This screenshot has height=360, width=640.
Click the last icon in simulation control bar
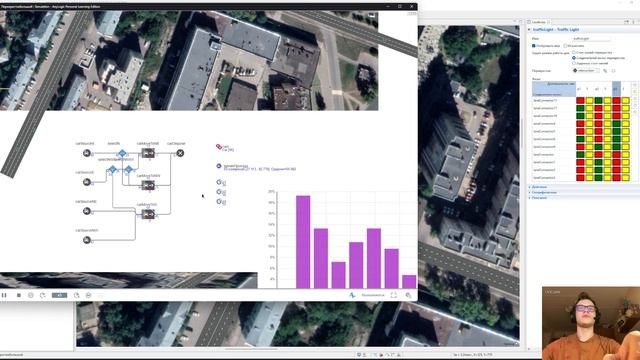[x=89, y=295]
